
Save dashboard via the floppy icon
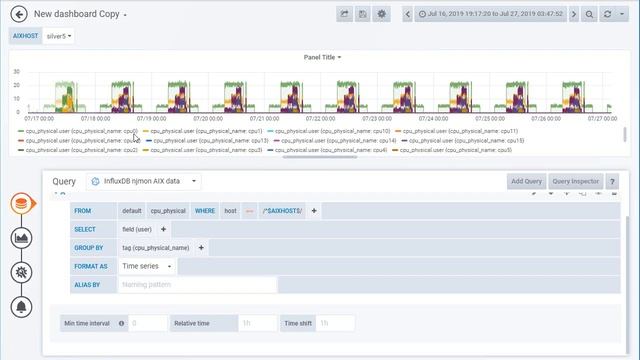point(363,14)
